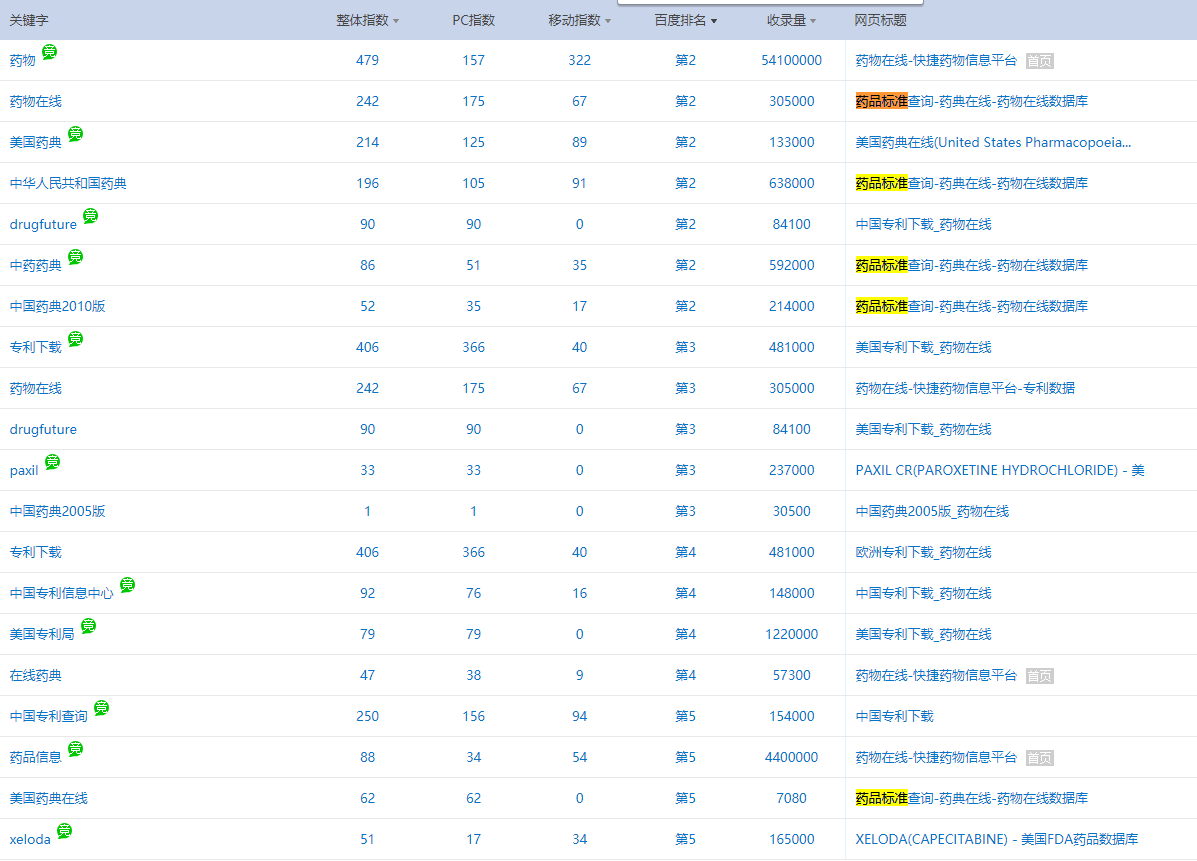The width and height of the screenshot is (1197, 861).
Task: Open page title 中国专利下载 in 中国专利查询 row
Action: tap(894, 717)
